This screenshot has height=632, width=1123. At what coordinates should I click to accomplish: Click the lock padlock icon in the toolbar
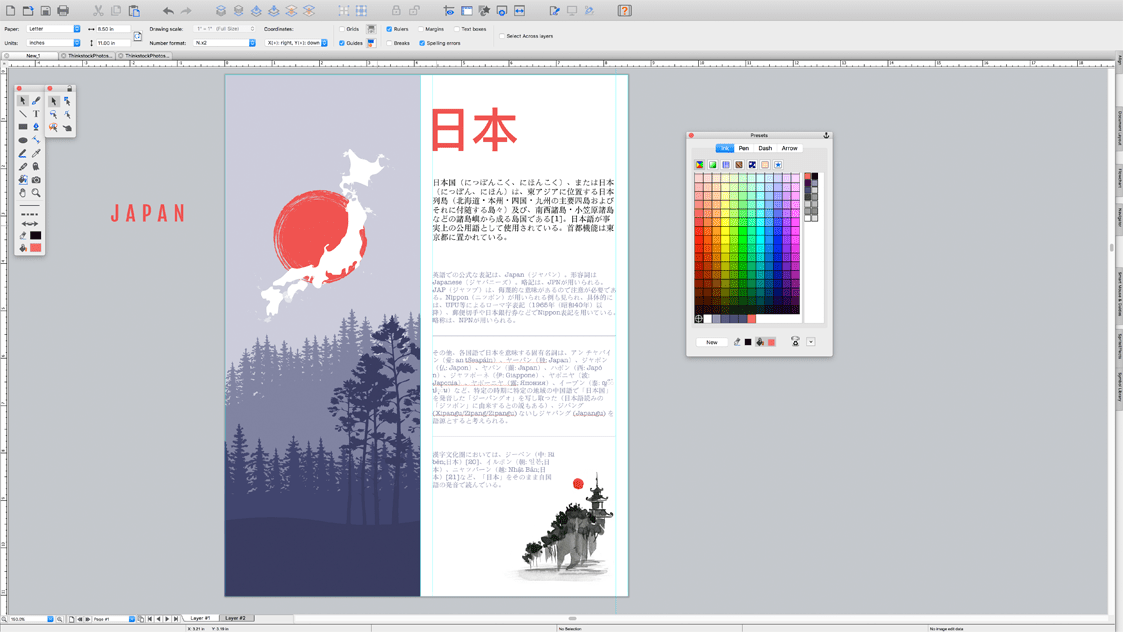(x=396, y=11)
